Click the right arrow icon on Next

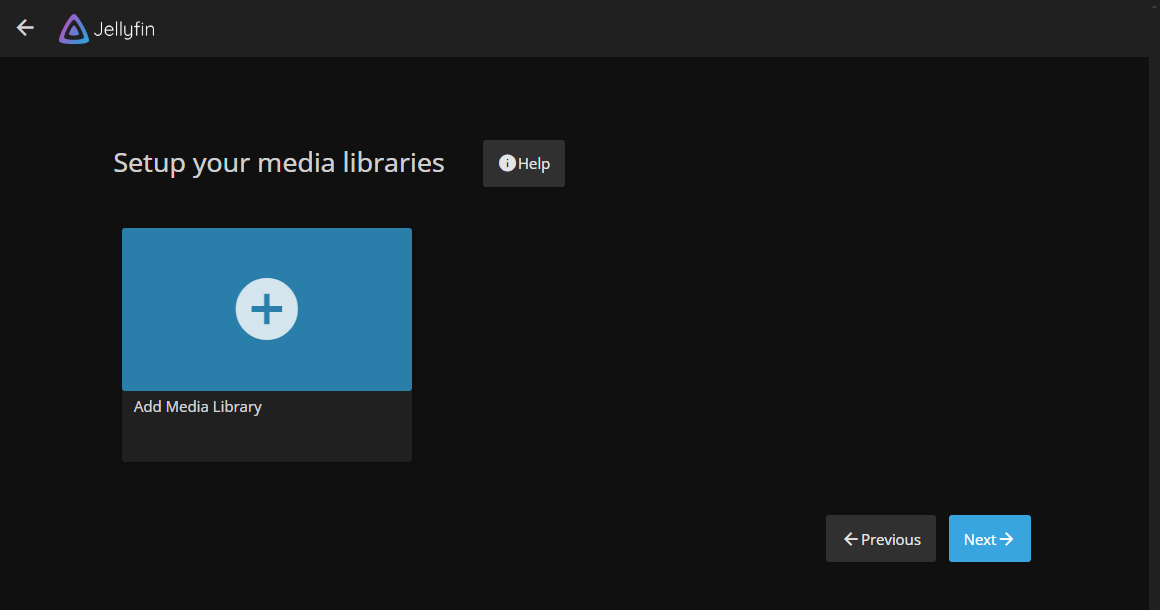(x=1007, y=539)
